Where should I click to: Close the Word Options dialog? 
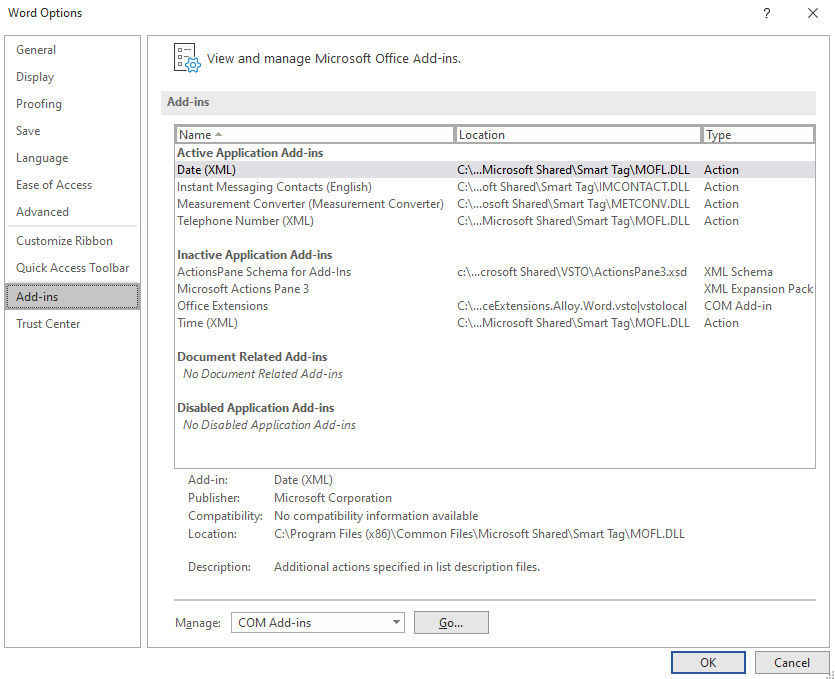click(813, 13)
